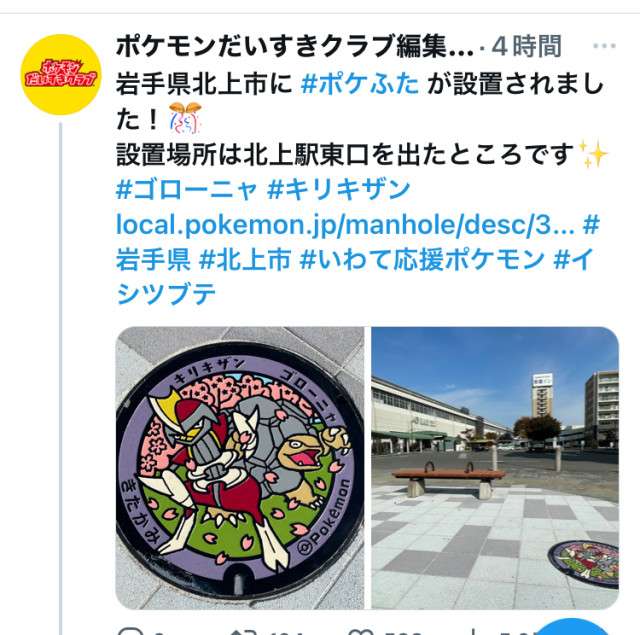Tap the heart like icon

click(361, 631)
